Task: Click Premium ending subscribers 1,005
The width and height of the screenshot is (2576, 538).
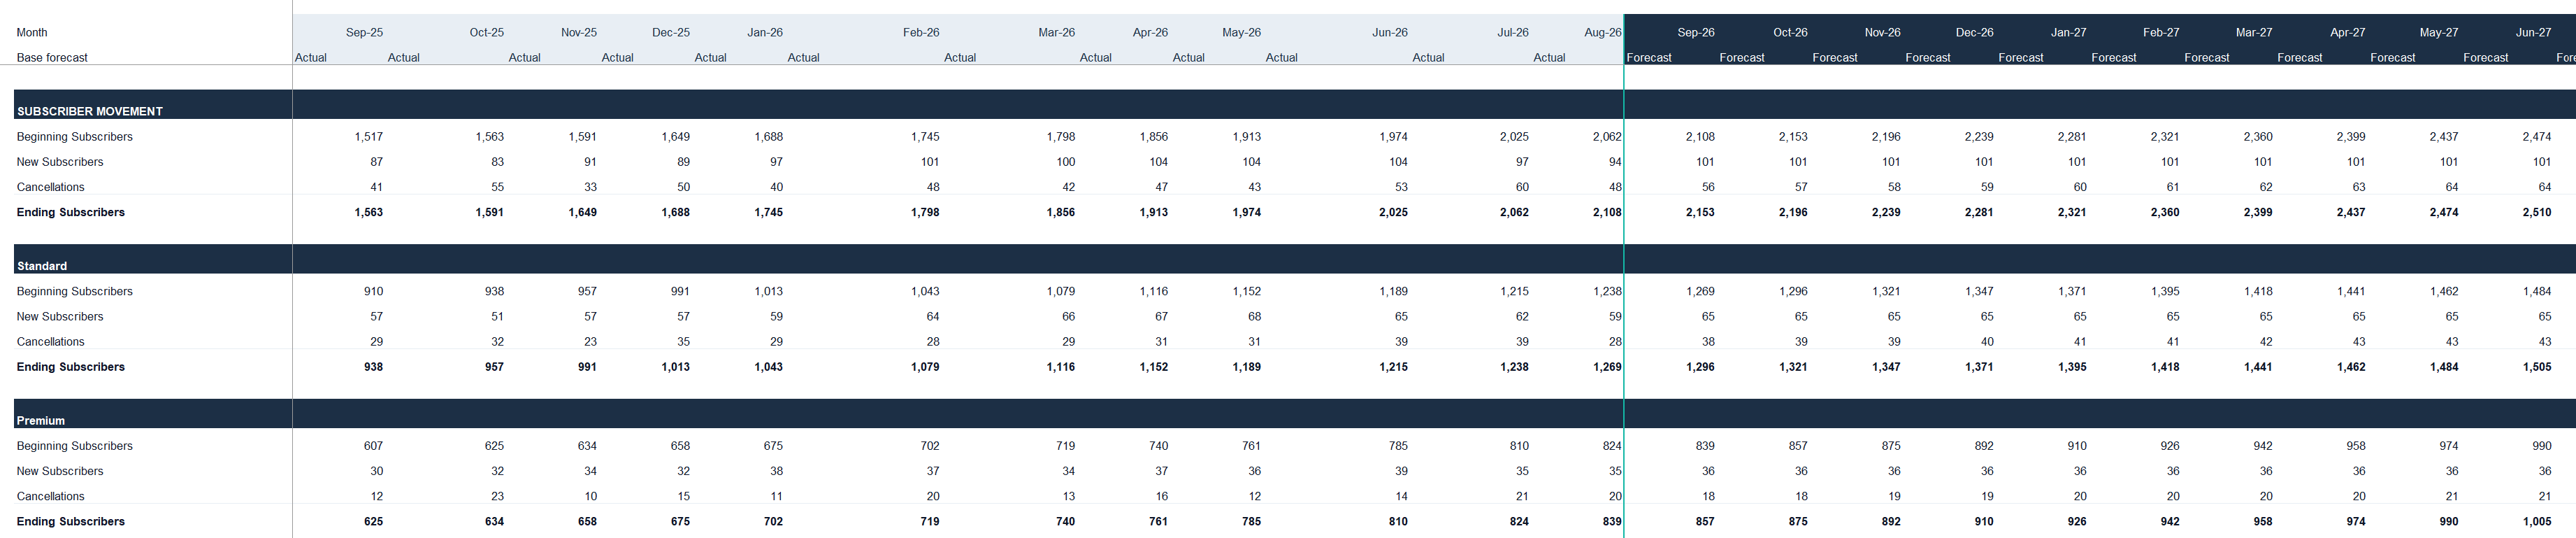Action: coord(2536,522)
